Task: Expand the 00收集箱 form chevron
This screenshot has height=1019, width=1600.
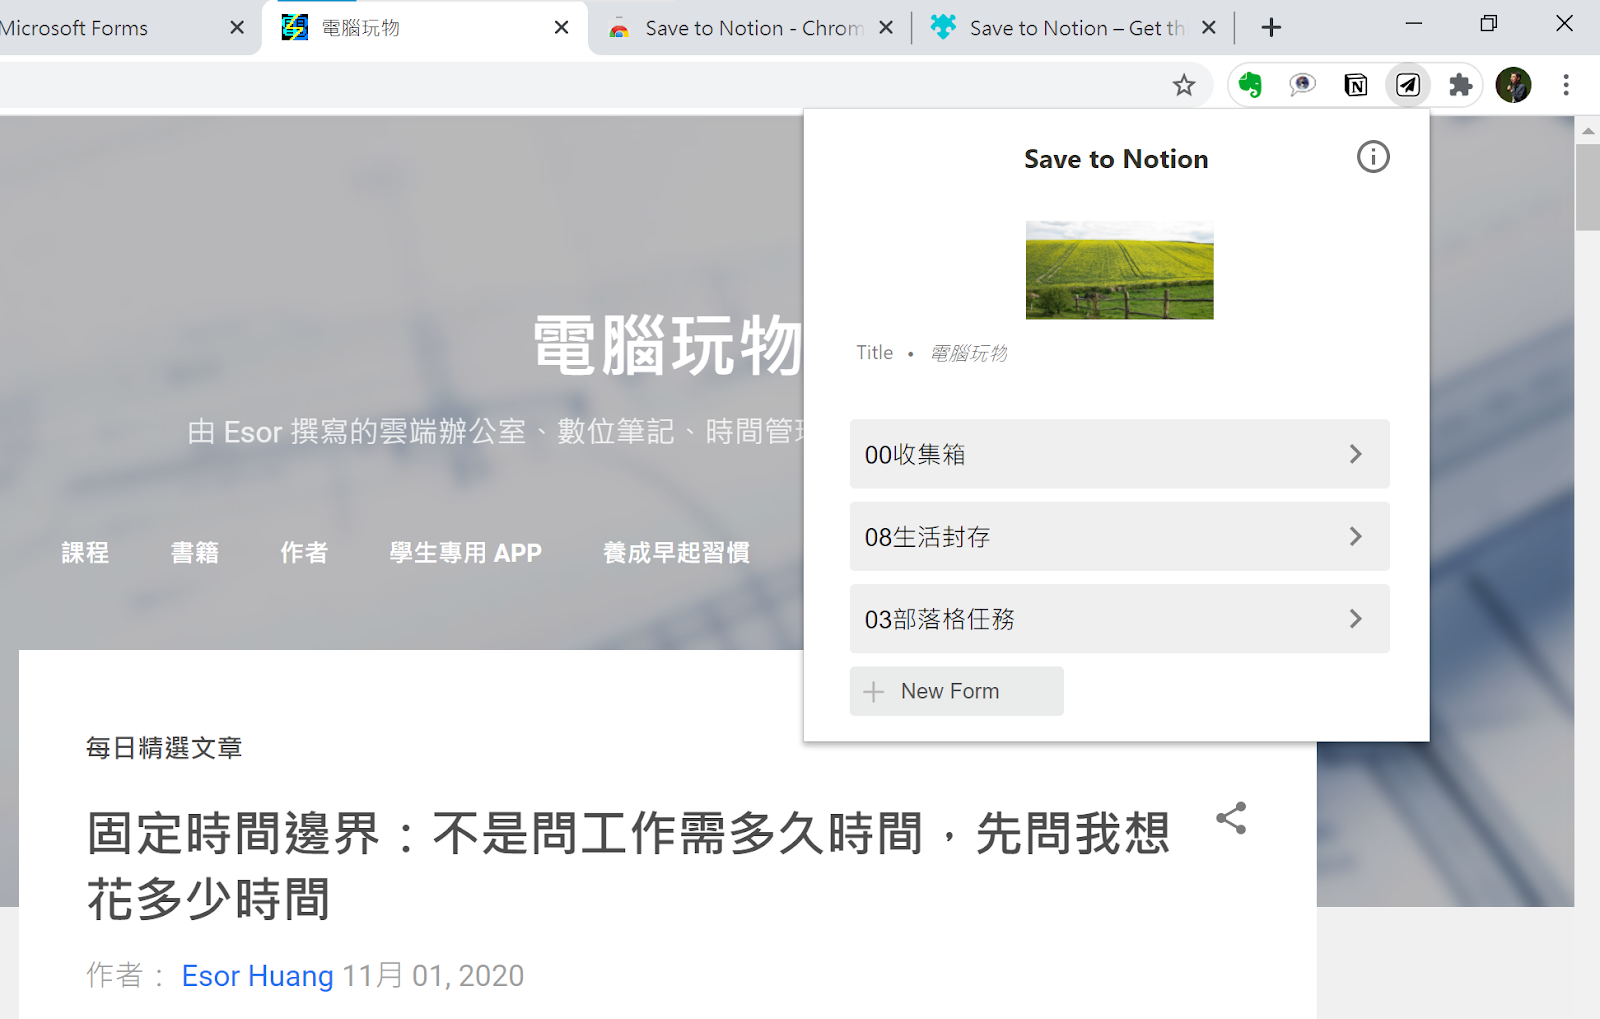Action: click(1355, 454)
